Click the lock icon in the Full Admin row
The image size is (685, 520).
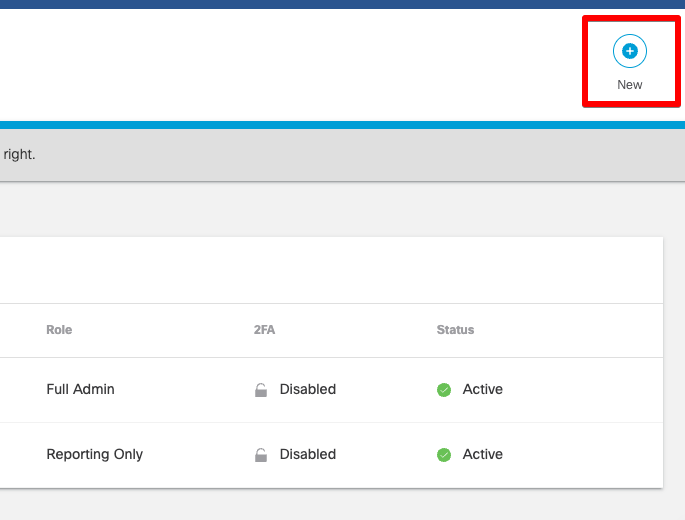point(261,390)
